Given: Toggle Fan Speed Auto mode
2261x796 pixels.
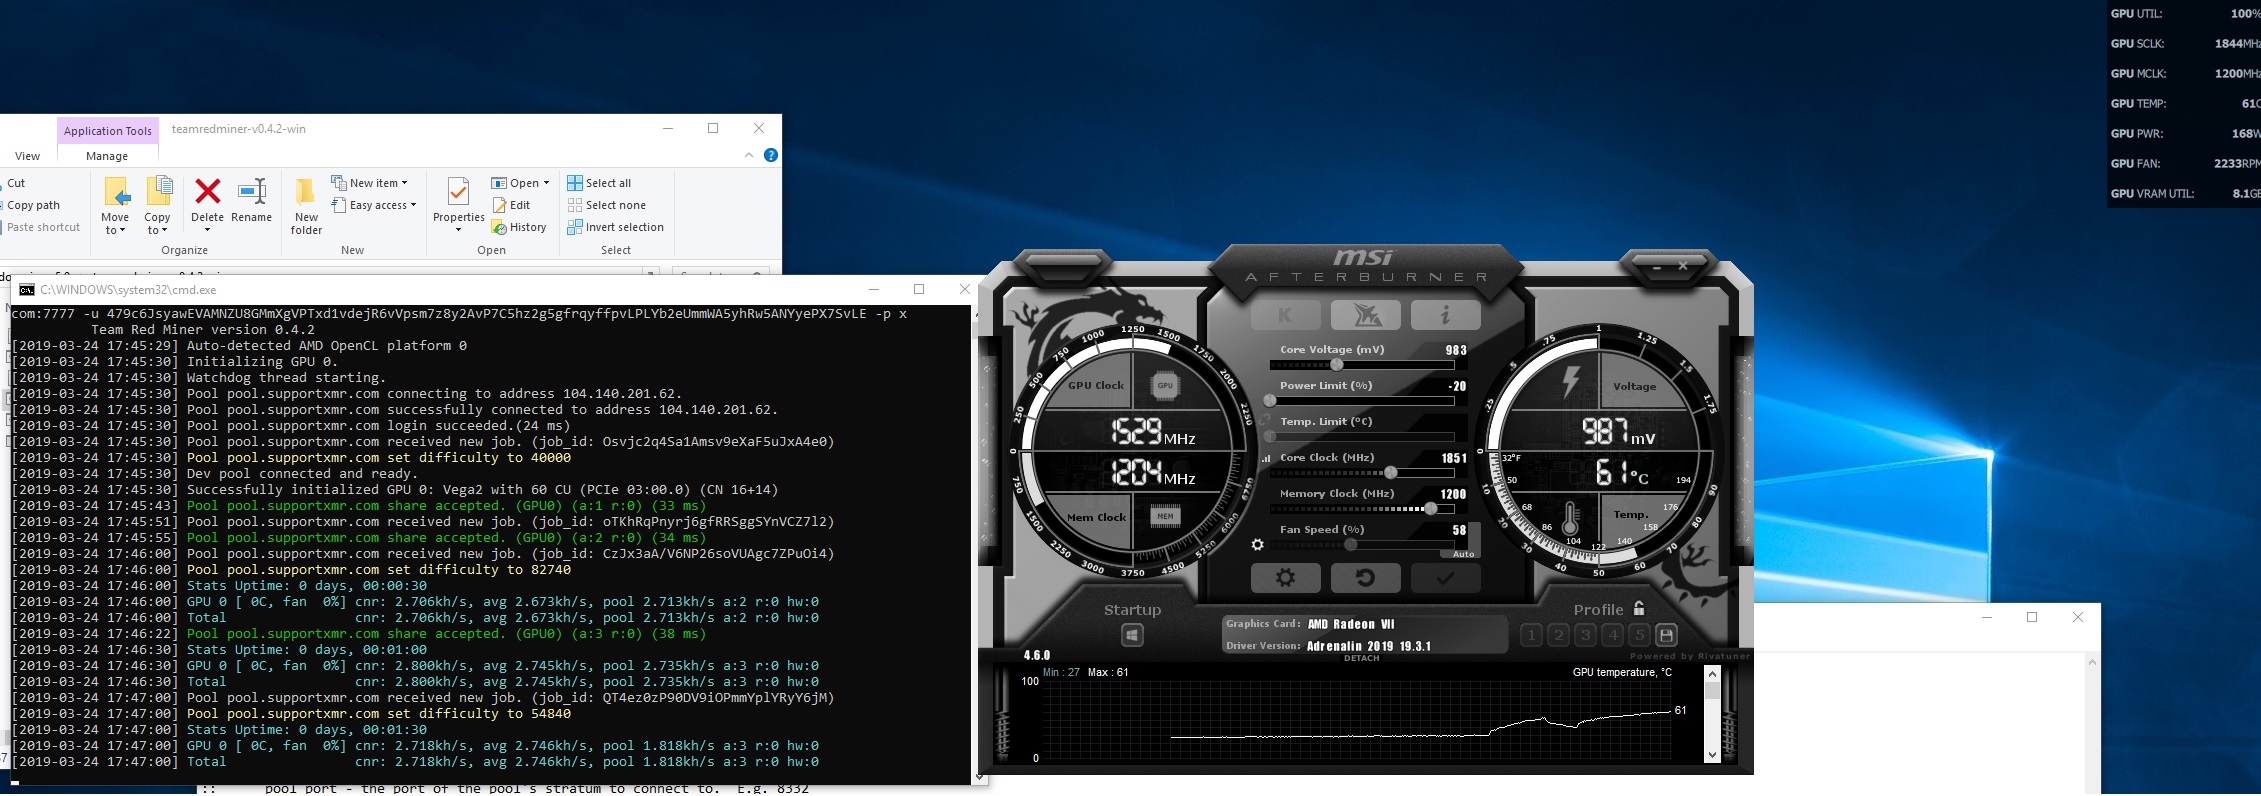Looking at the screenshot, I should [1463, 553].
